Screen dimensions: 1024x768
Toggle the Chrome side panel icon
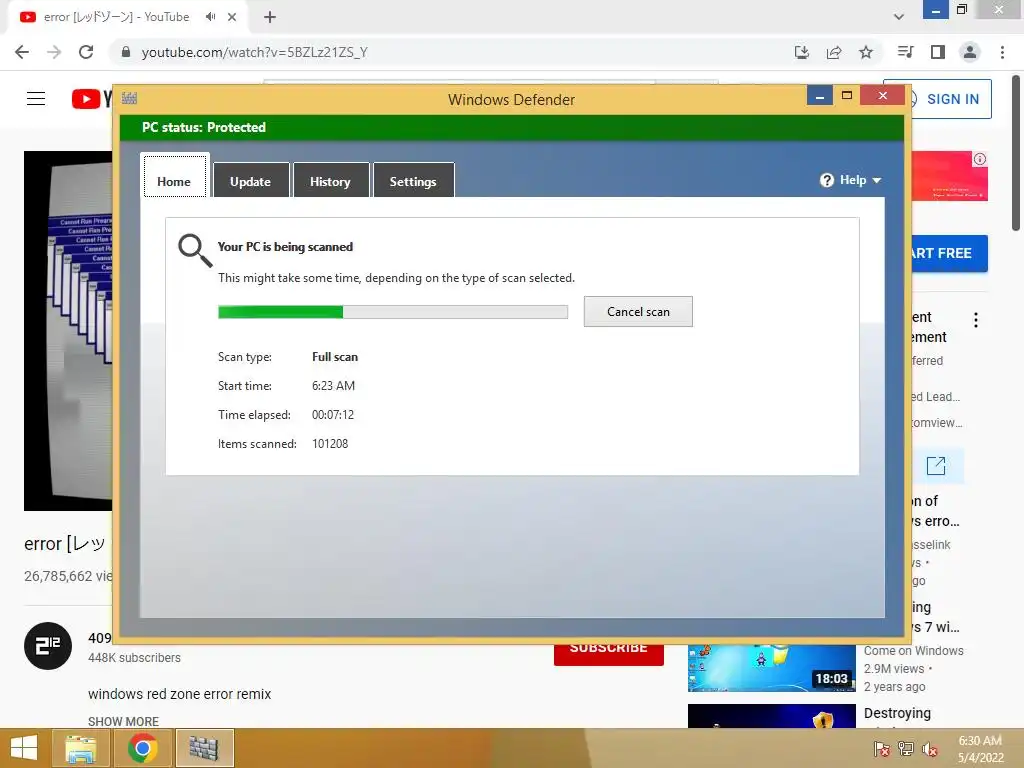938,52
